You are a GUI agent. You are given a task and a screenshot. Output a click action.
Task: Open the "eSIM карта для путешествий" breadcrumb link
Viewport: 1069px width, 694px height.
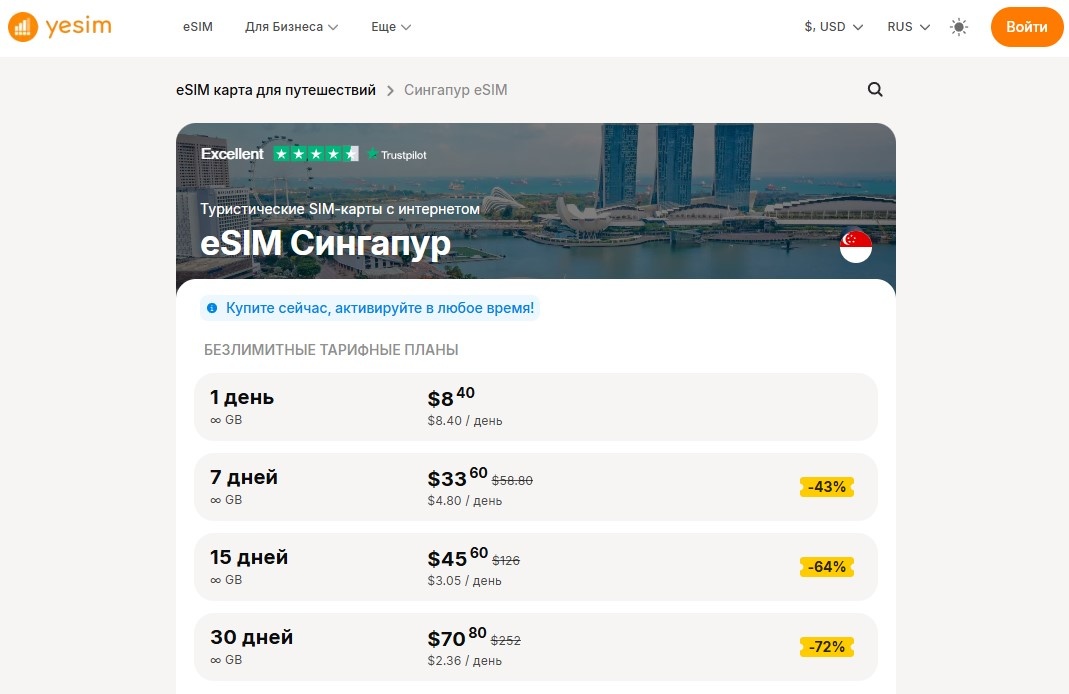click(x=275, y=90)
